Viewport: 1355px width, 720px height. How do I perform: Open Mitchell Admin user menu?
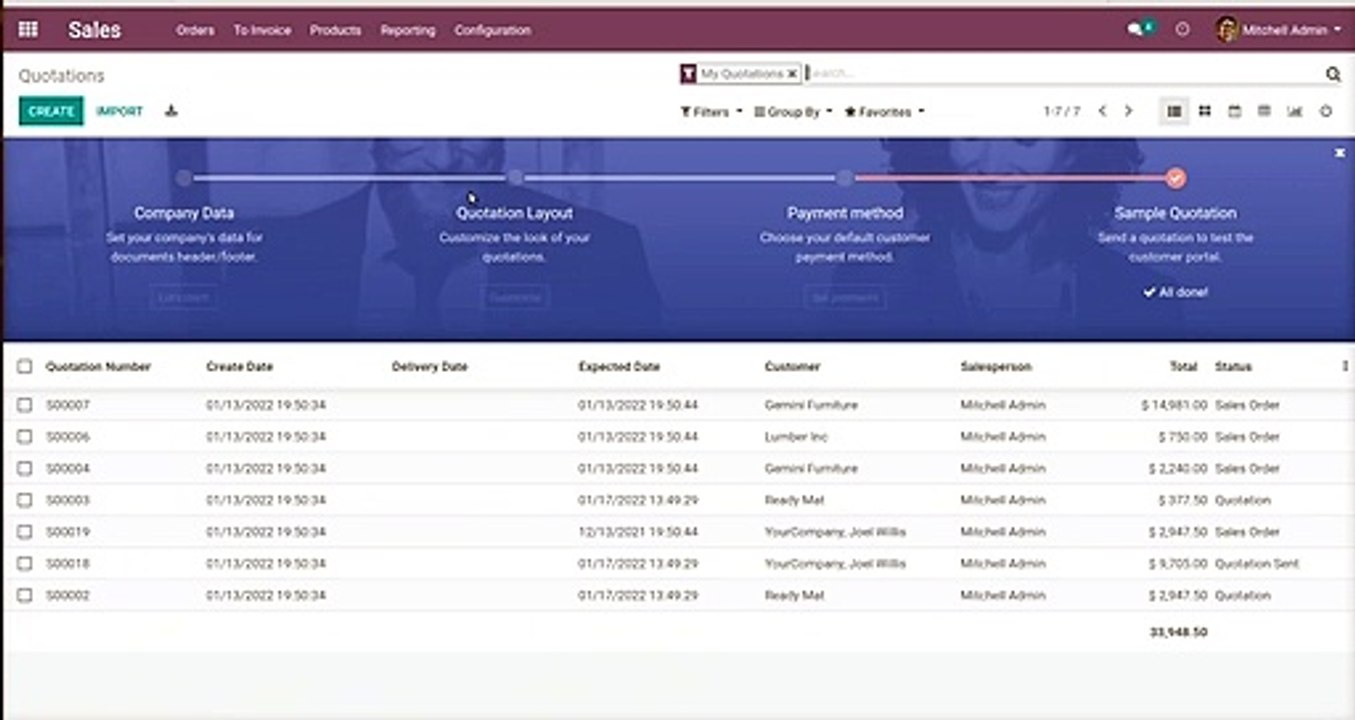(x=1278, y=30)
